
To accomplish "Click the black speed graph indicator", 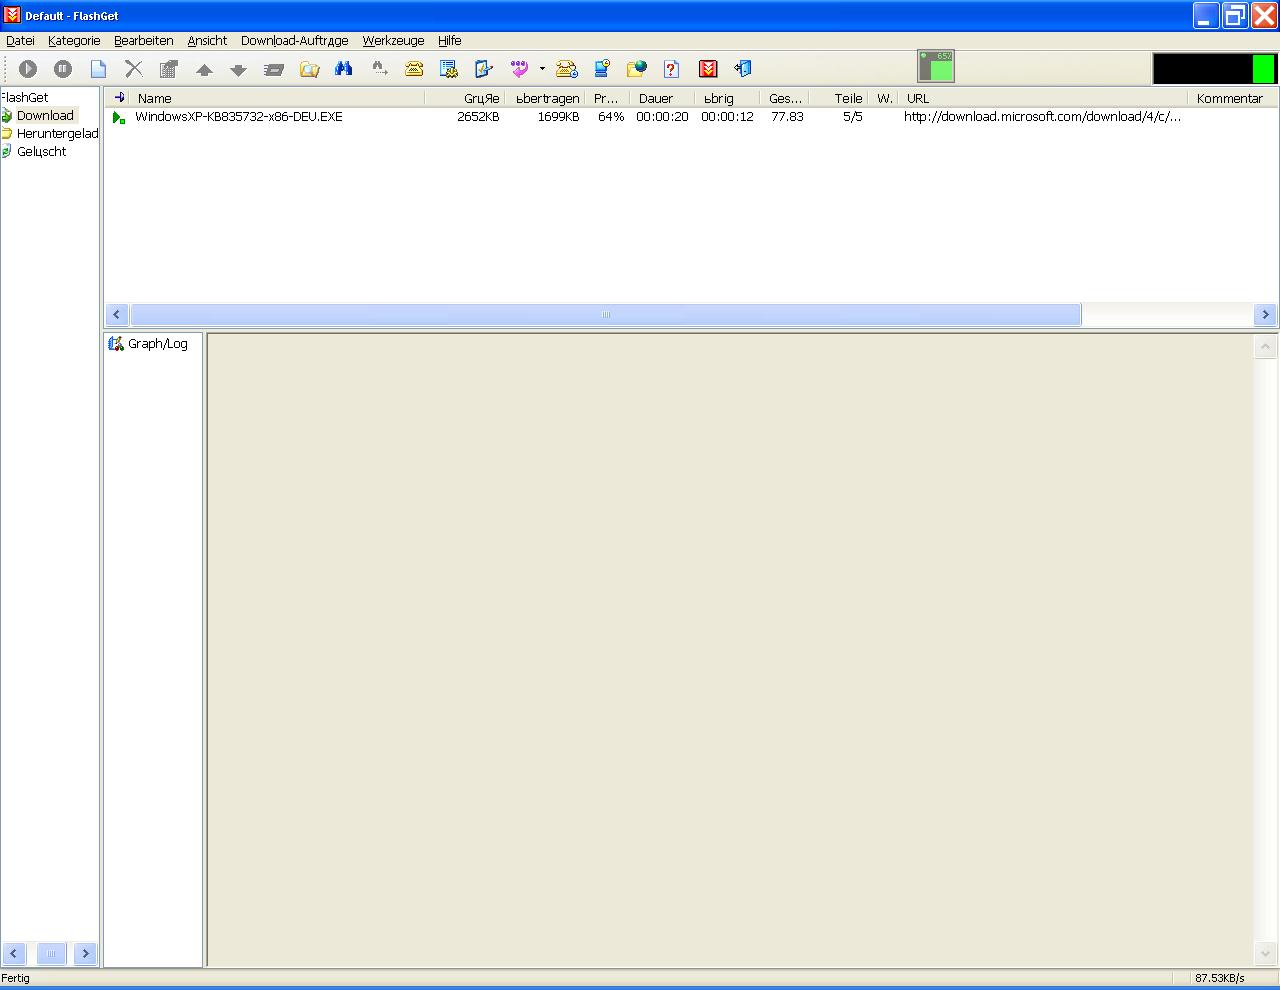I will (1214, 68).
